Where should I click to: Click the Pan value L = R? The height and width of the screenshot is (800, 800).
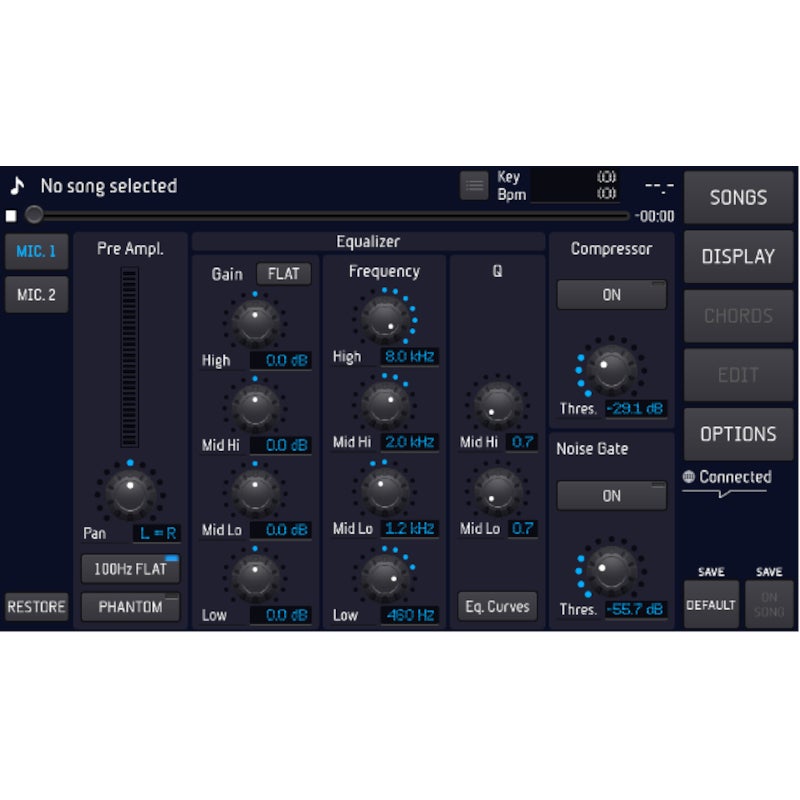tap(157, 534)
